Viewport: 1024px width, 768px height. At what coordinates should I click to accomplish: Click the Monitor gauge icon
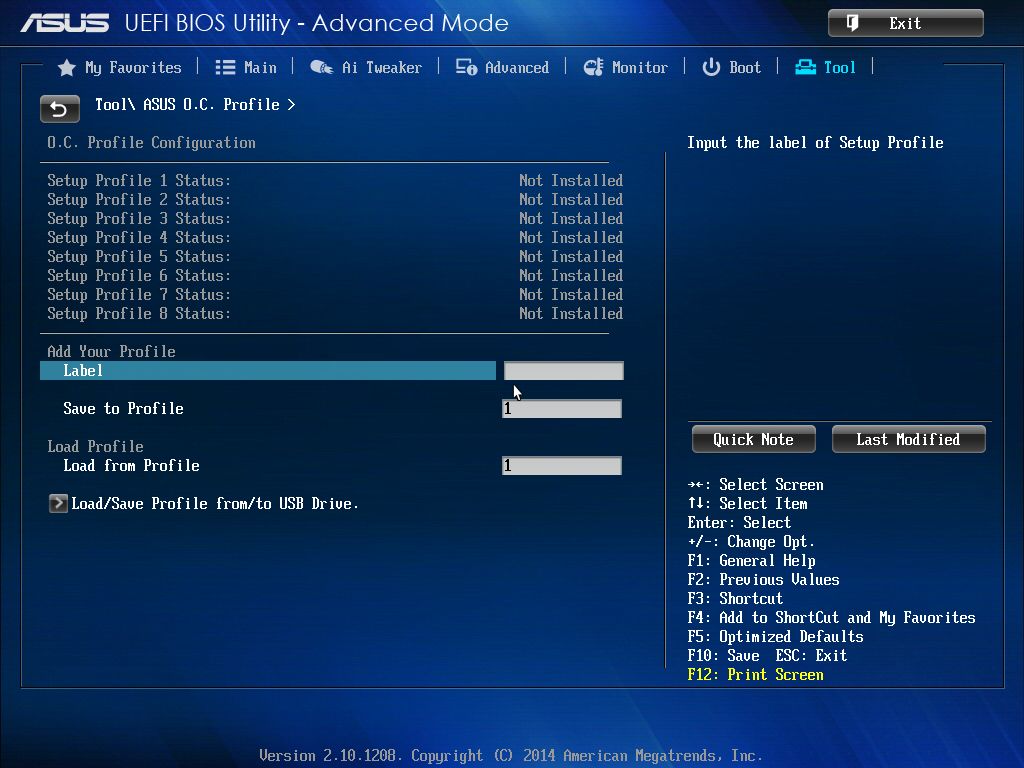coord(594,67)
